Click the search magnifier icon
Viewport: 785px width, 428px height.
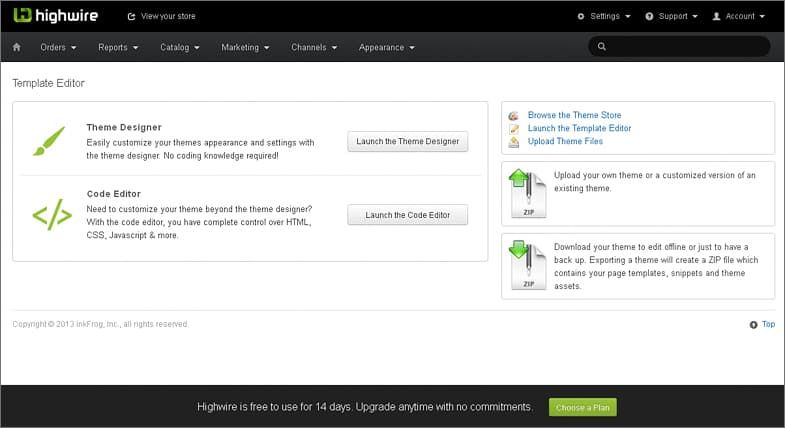pyautogui.click(x=602, y=47)
